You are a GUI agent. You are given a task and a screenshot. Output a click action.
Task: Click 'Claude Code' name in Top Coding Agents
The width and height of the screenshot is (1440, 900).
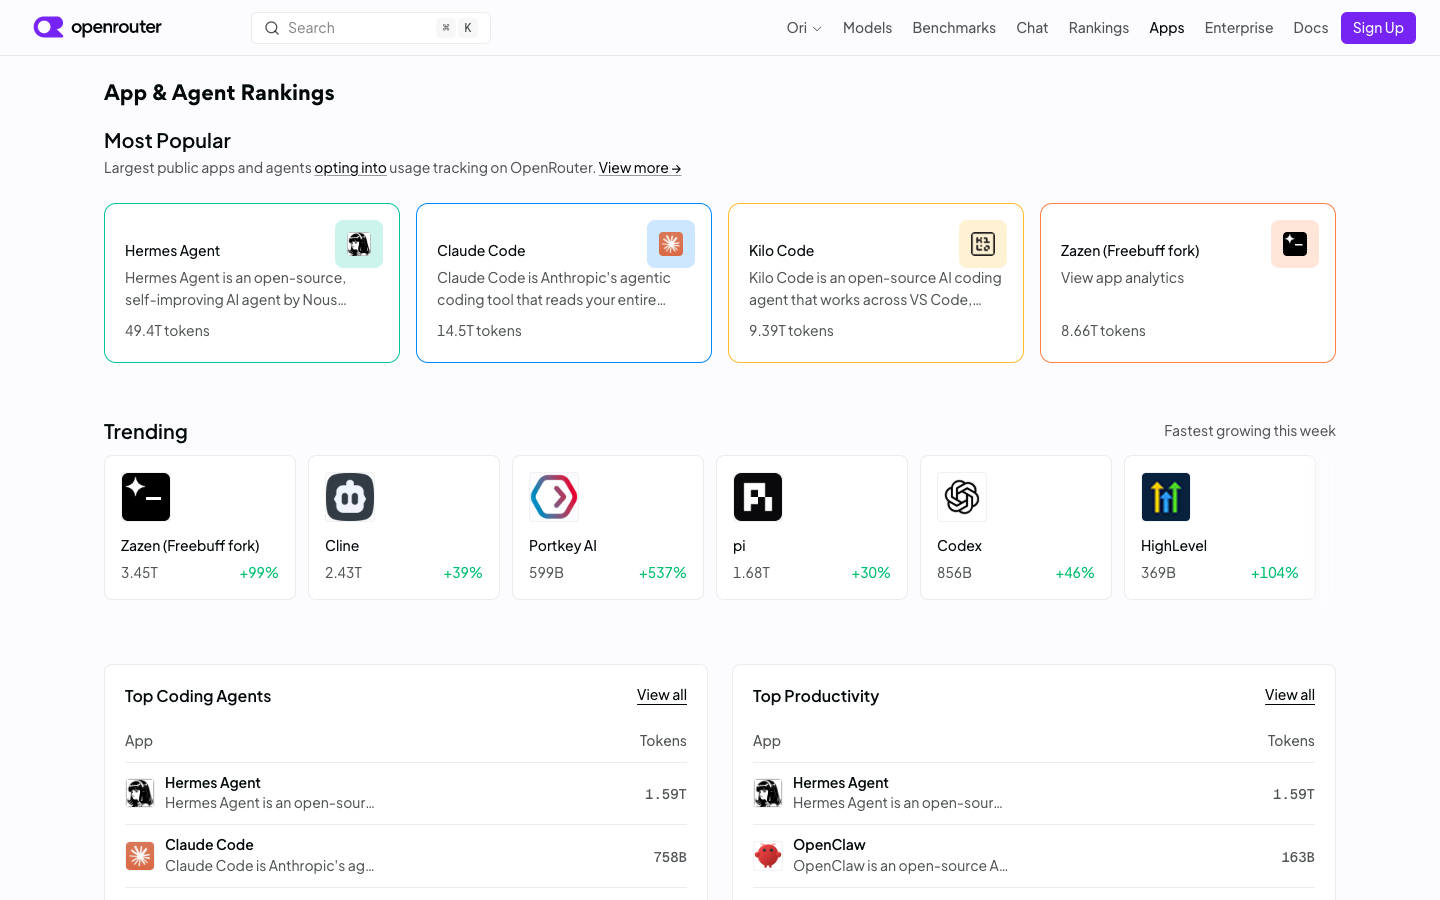209,845
